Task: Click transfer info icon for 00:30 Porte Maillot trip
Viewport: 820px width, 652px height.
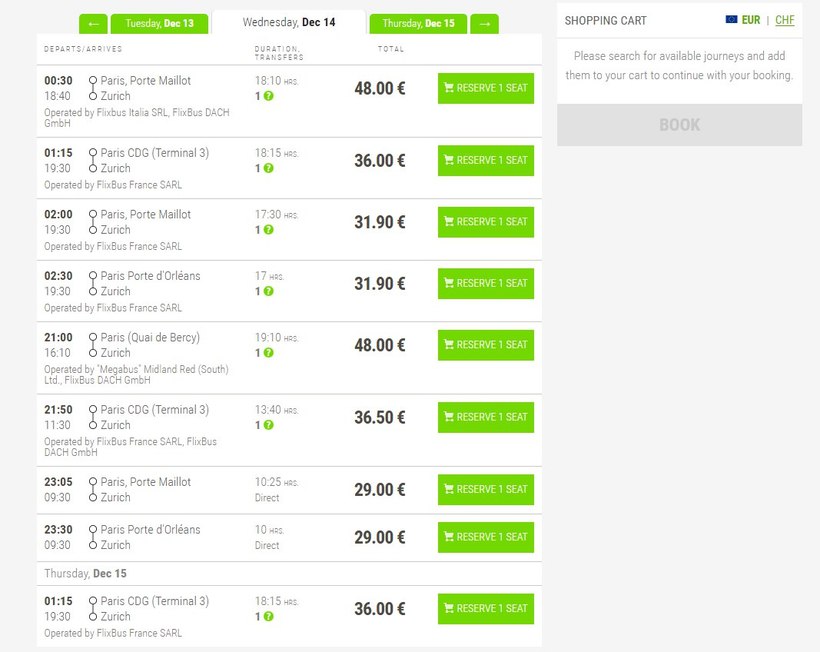Action: [x=268, y=96]
